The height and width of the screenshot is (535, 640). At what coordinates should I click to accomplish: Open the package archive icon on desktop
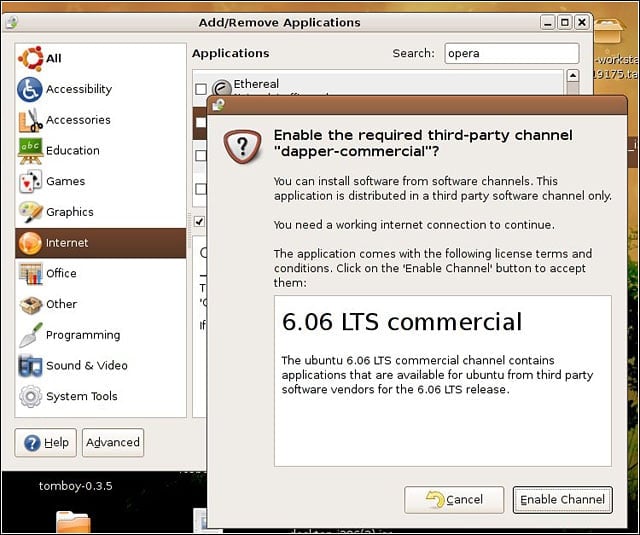(x=609, y=31)
